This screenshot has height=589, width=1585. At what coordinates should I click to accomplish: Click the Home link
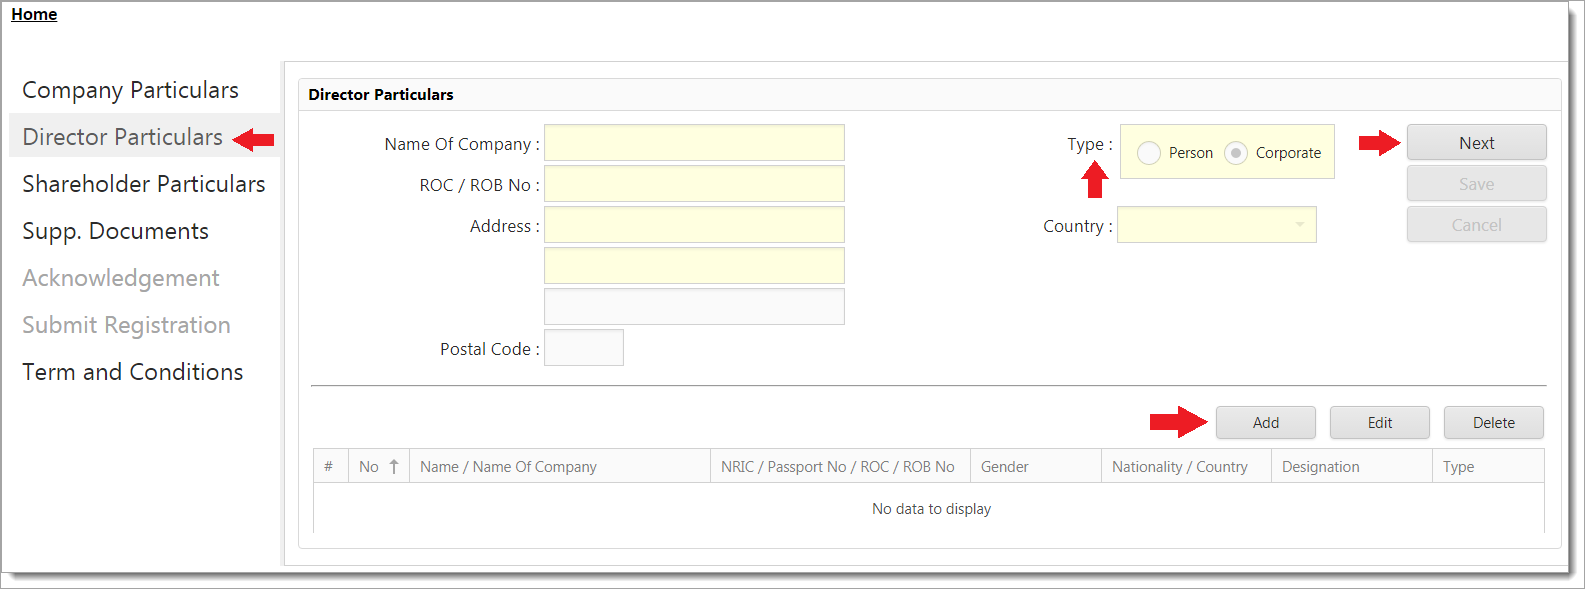(34, 14)
